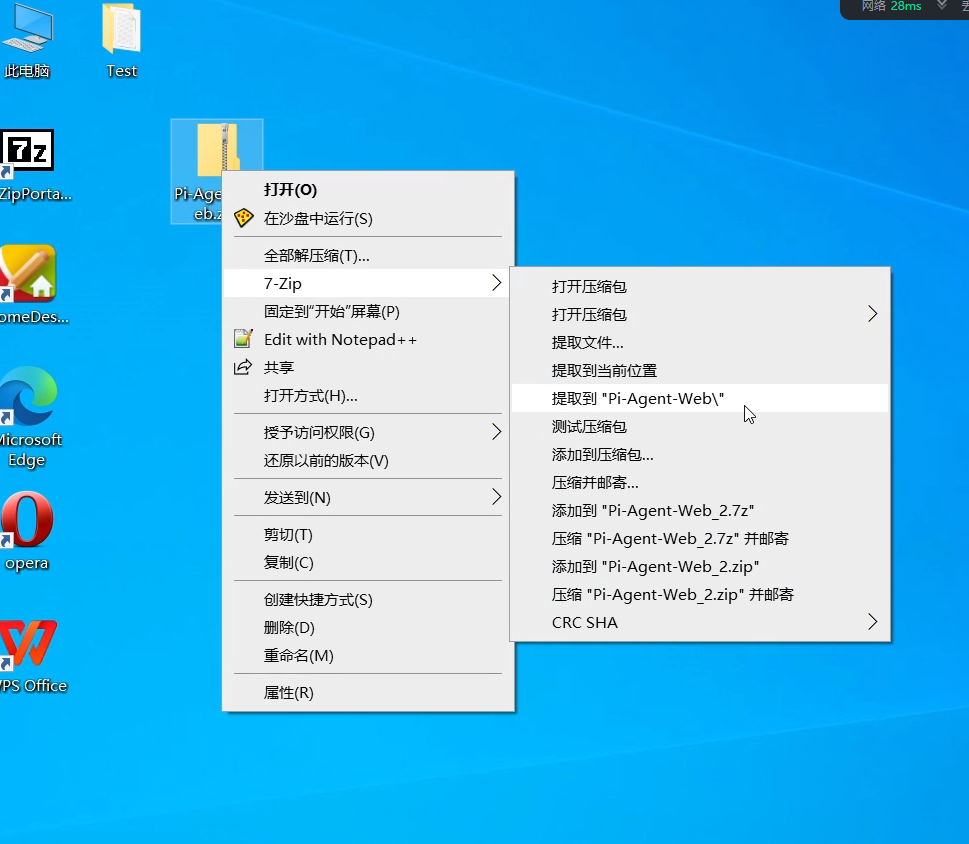The height and width of the screenshot is (844, 969).
Task: Choose 全部解压缩(T)... menu entry
Action: 368,255
